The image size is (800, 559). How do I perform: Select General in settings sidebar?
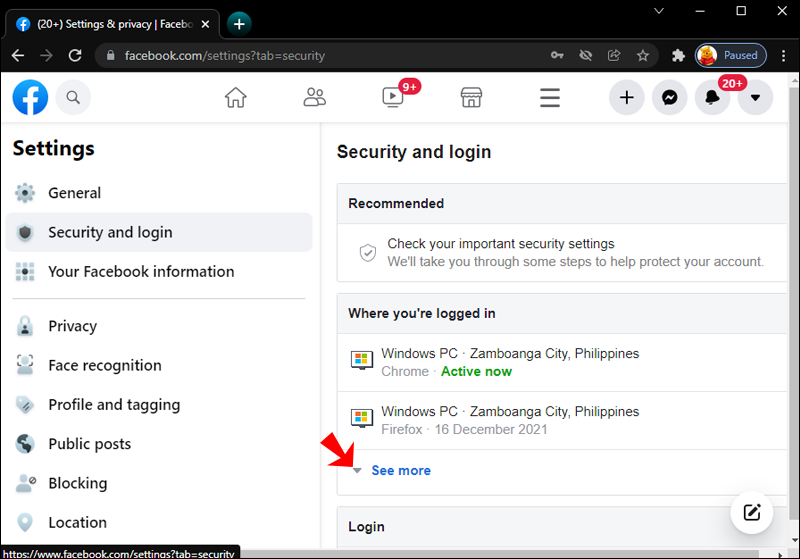74,193
